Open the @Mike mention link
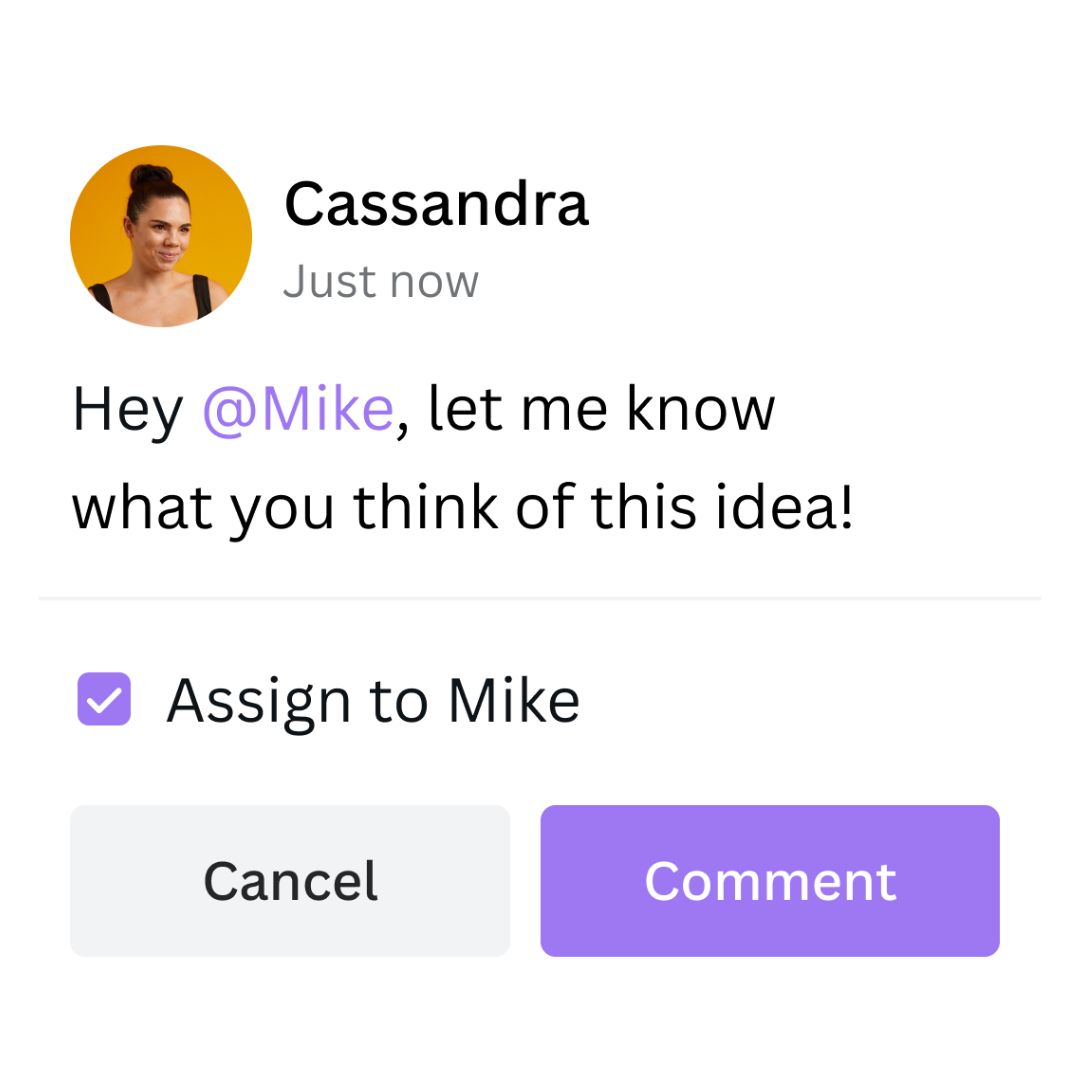Viewport: 1080px width, 1080px height. point(298,410)
